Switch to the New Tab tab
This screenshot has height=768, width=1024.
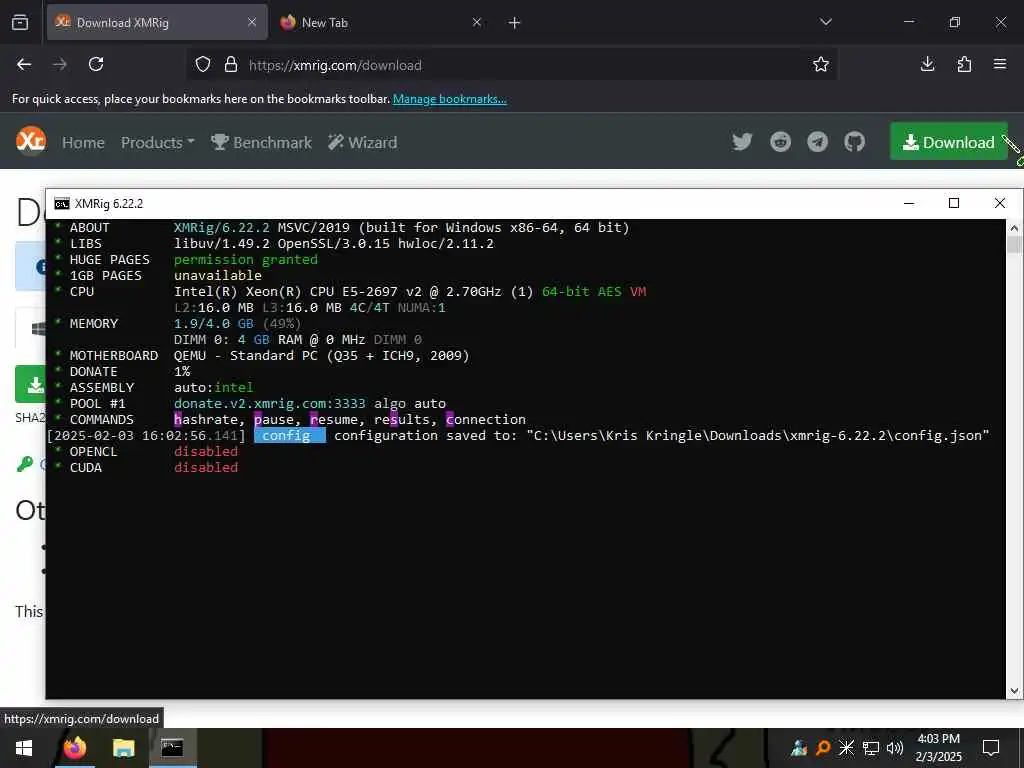[383, 22]
